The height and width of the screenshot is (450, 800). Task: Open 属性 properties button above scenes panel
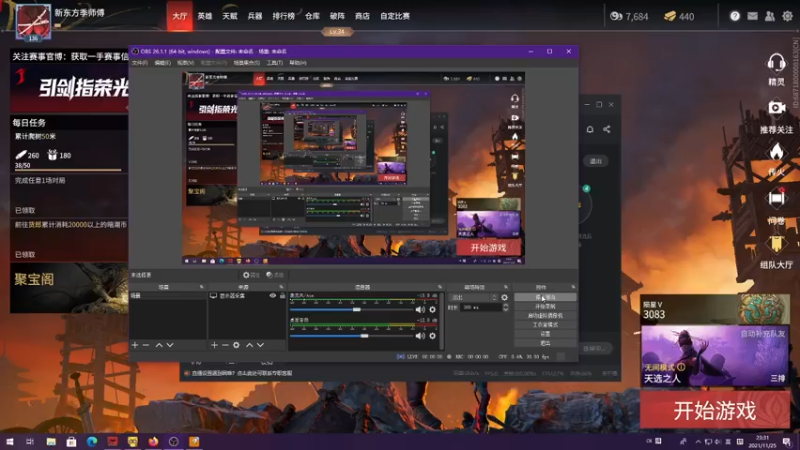coord(251,275)
